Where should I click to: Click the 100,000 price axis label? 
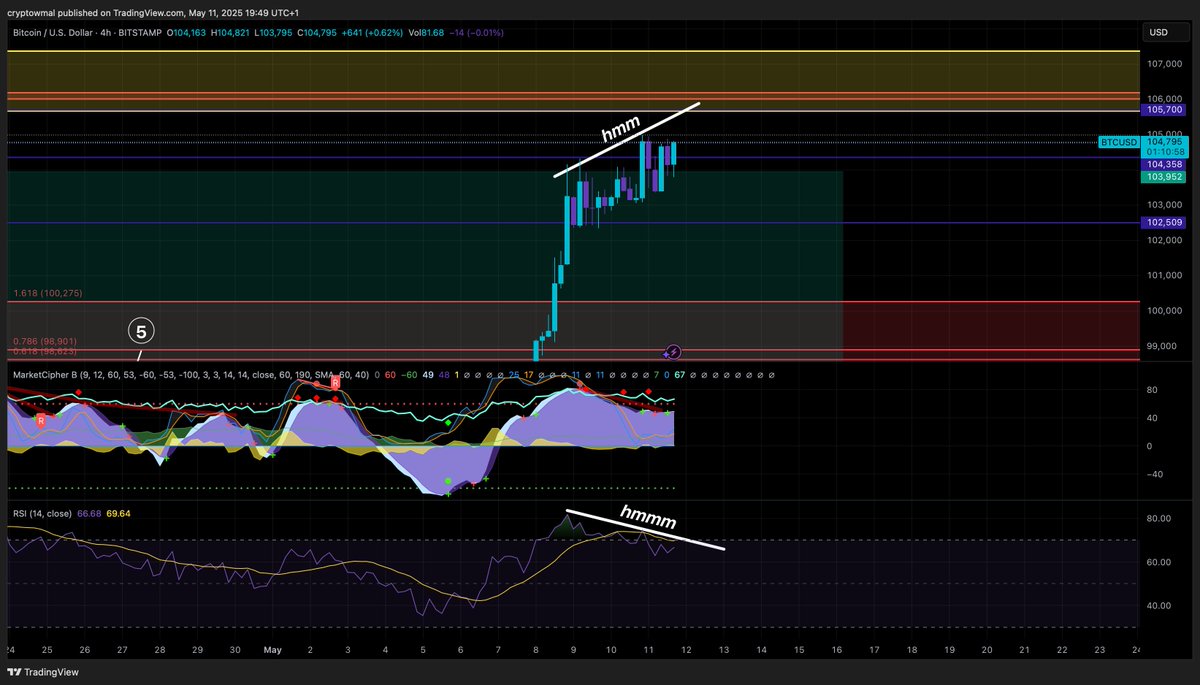[1164, 311]
